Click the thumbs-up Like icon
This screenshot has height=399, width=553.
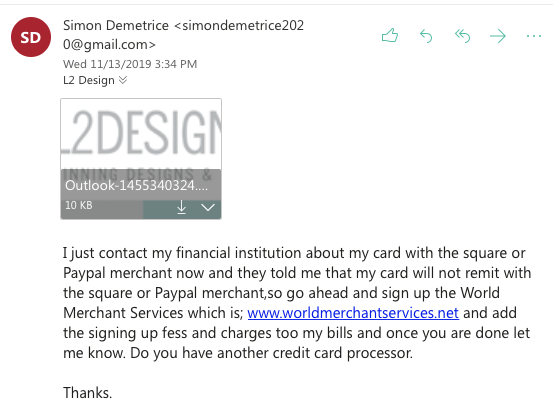[x=390, y=36]
